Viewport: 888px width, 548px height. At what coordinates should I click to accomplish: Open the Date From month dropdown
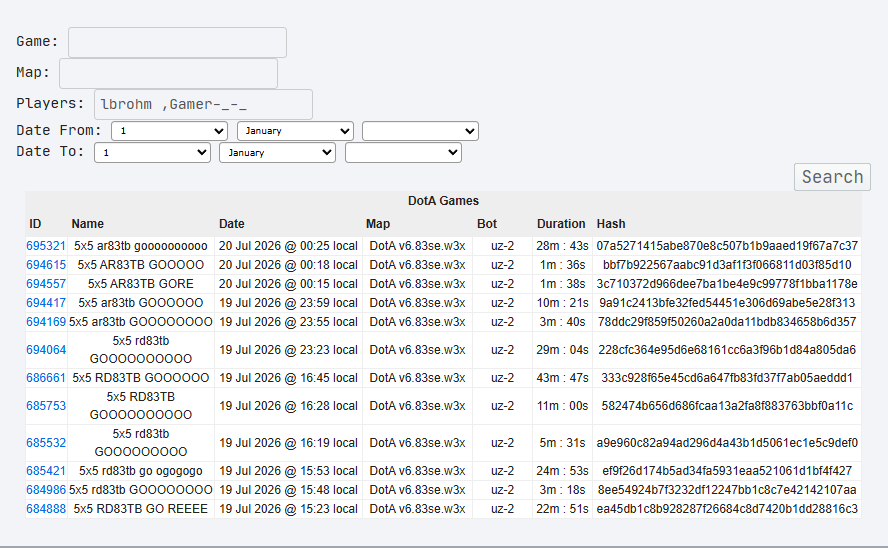[296, 131]
